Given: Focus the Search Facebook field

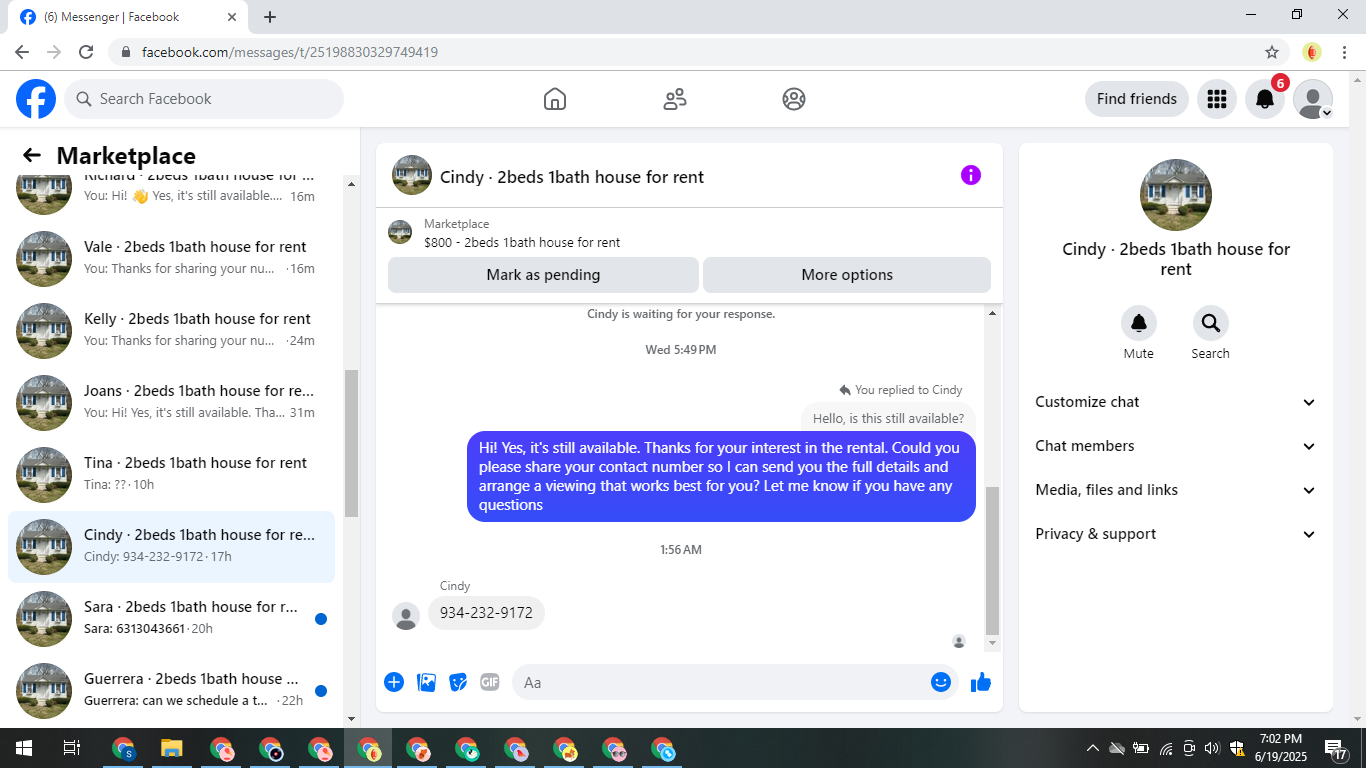Looking at the screenshot, I should pyautogui.click(x=204, y=99).
